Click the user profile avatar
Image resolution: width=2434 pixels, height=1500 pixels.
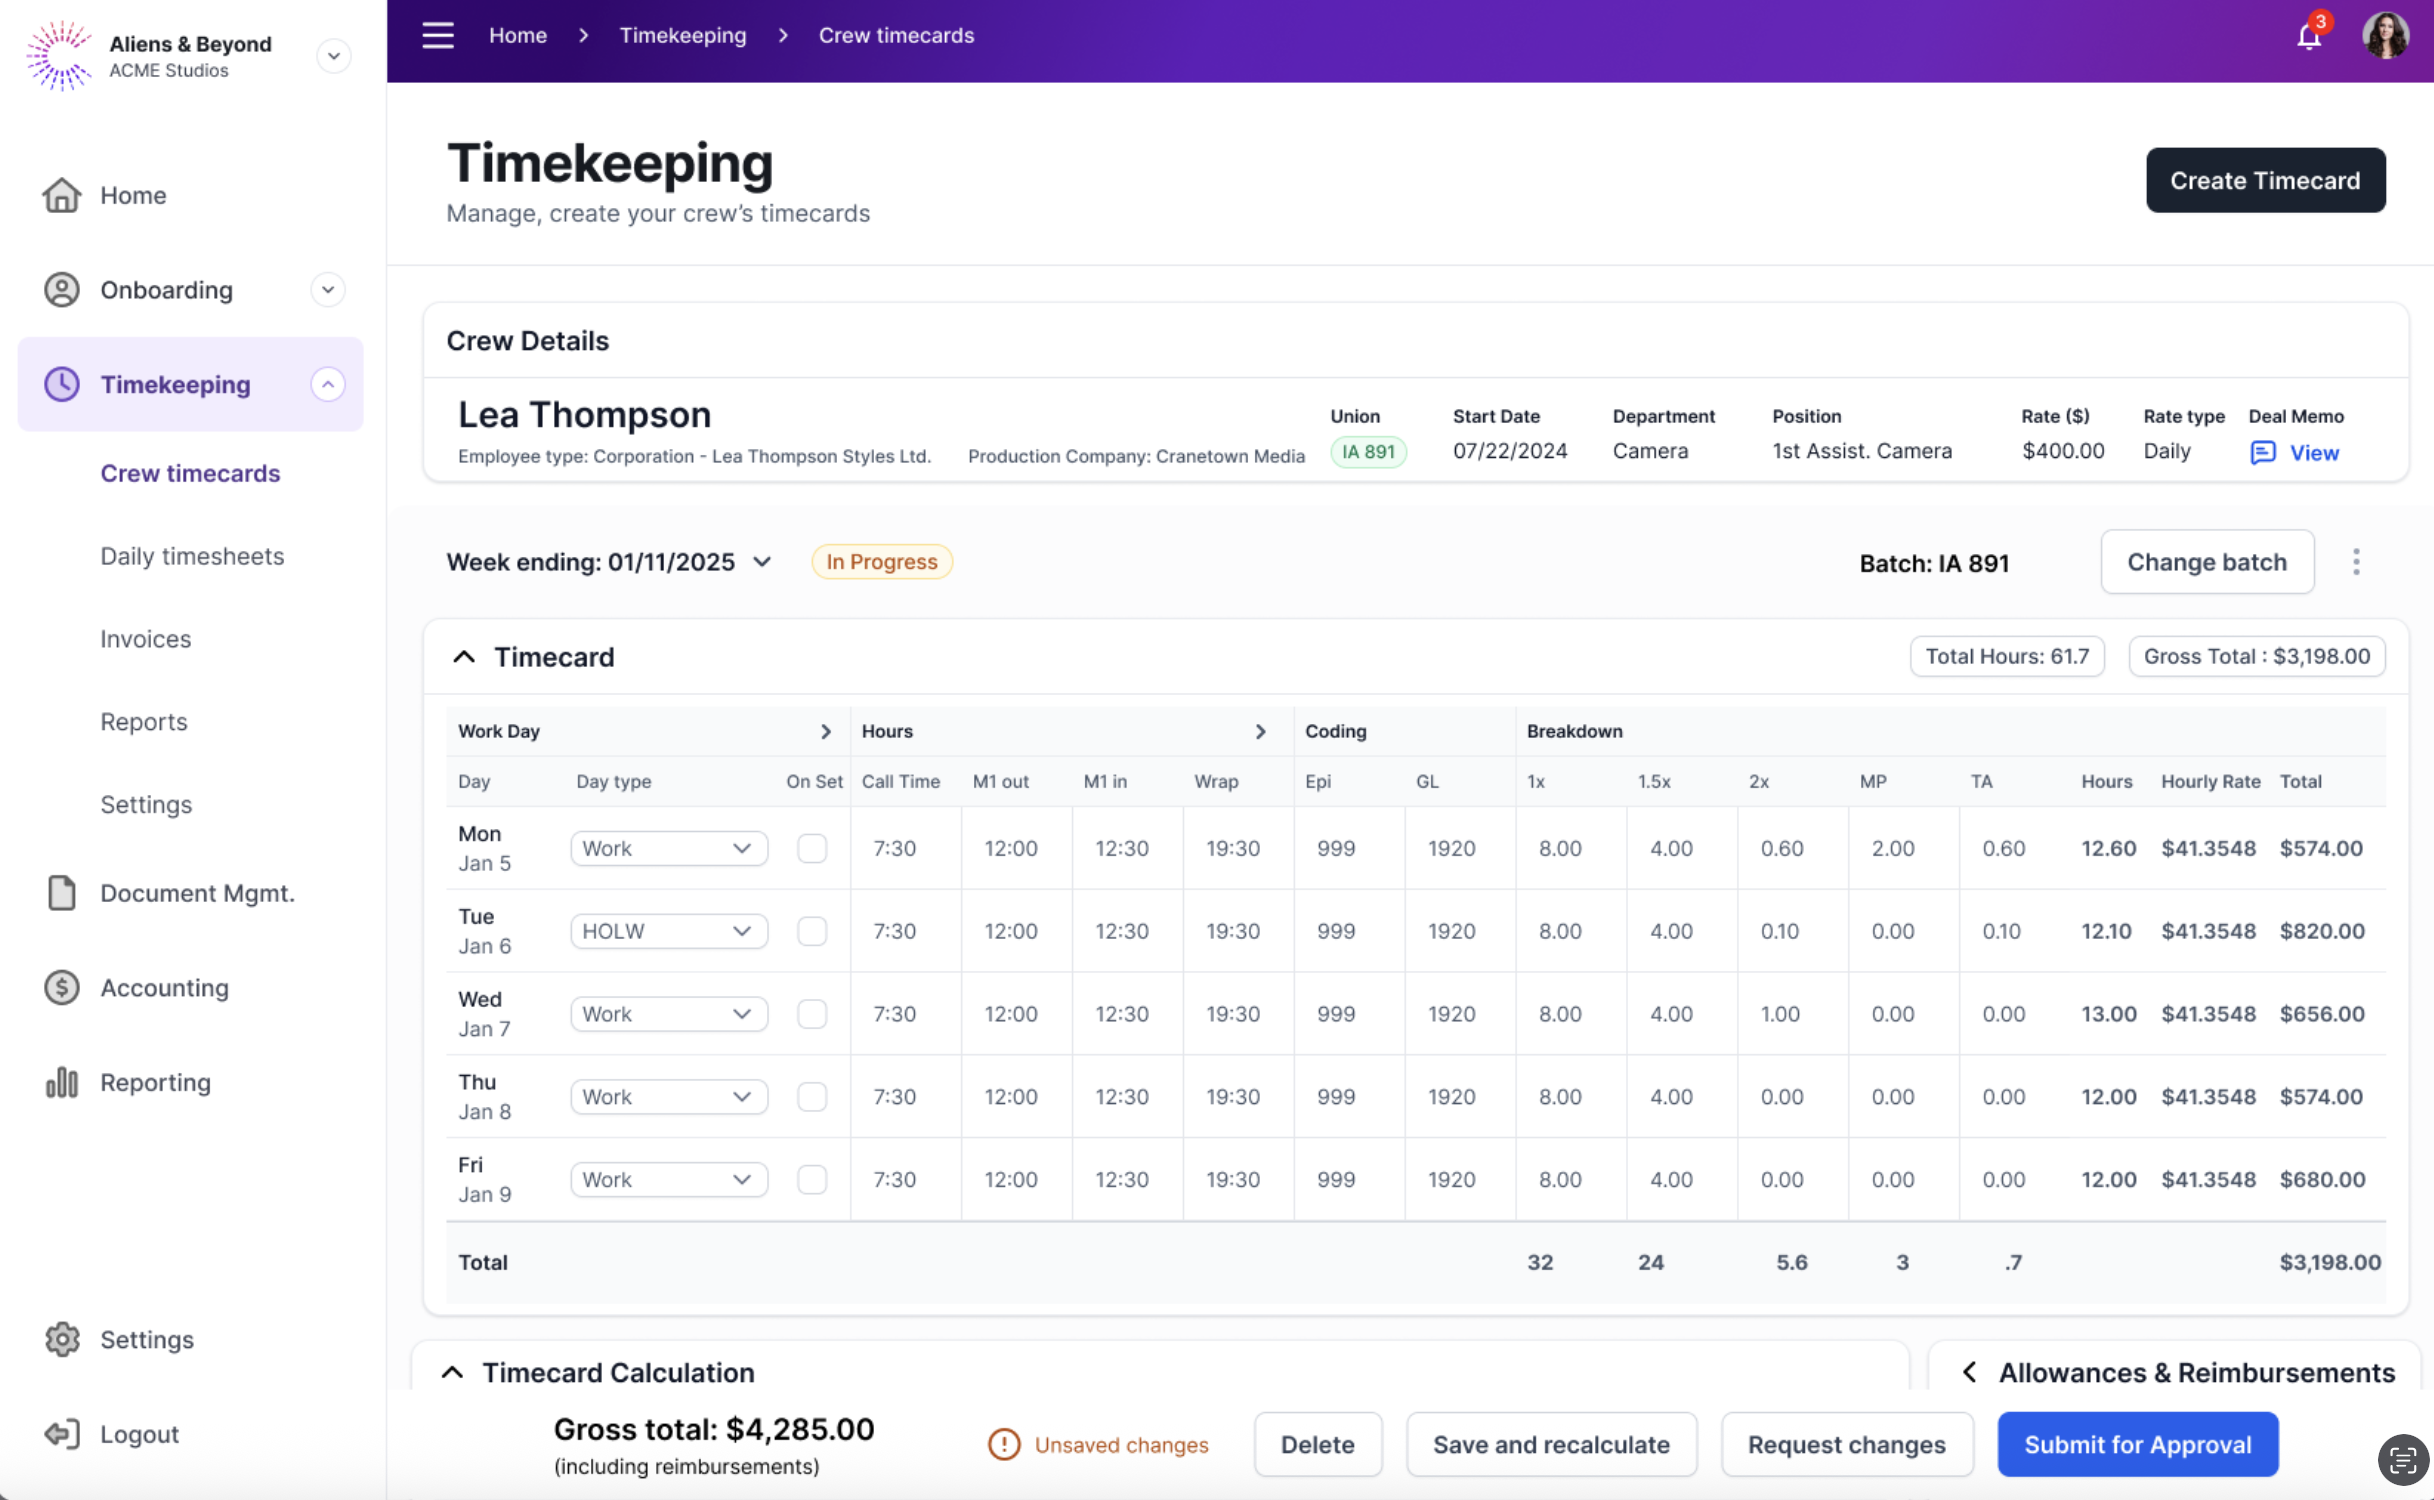coord(2385,36)
